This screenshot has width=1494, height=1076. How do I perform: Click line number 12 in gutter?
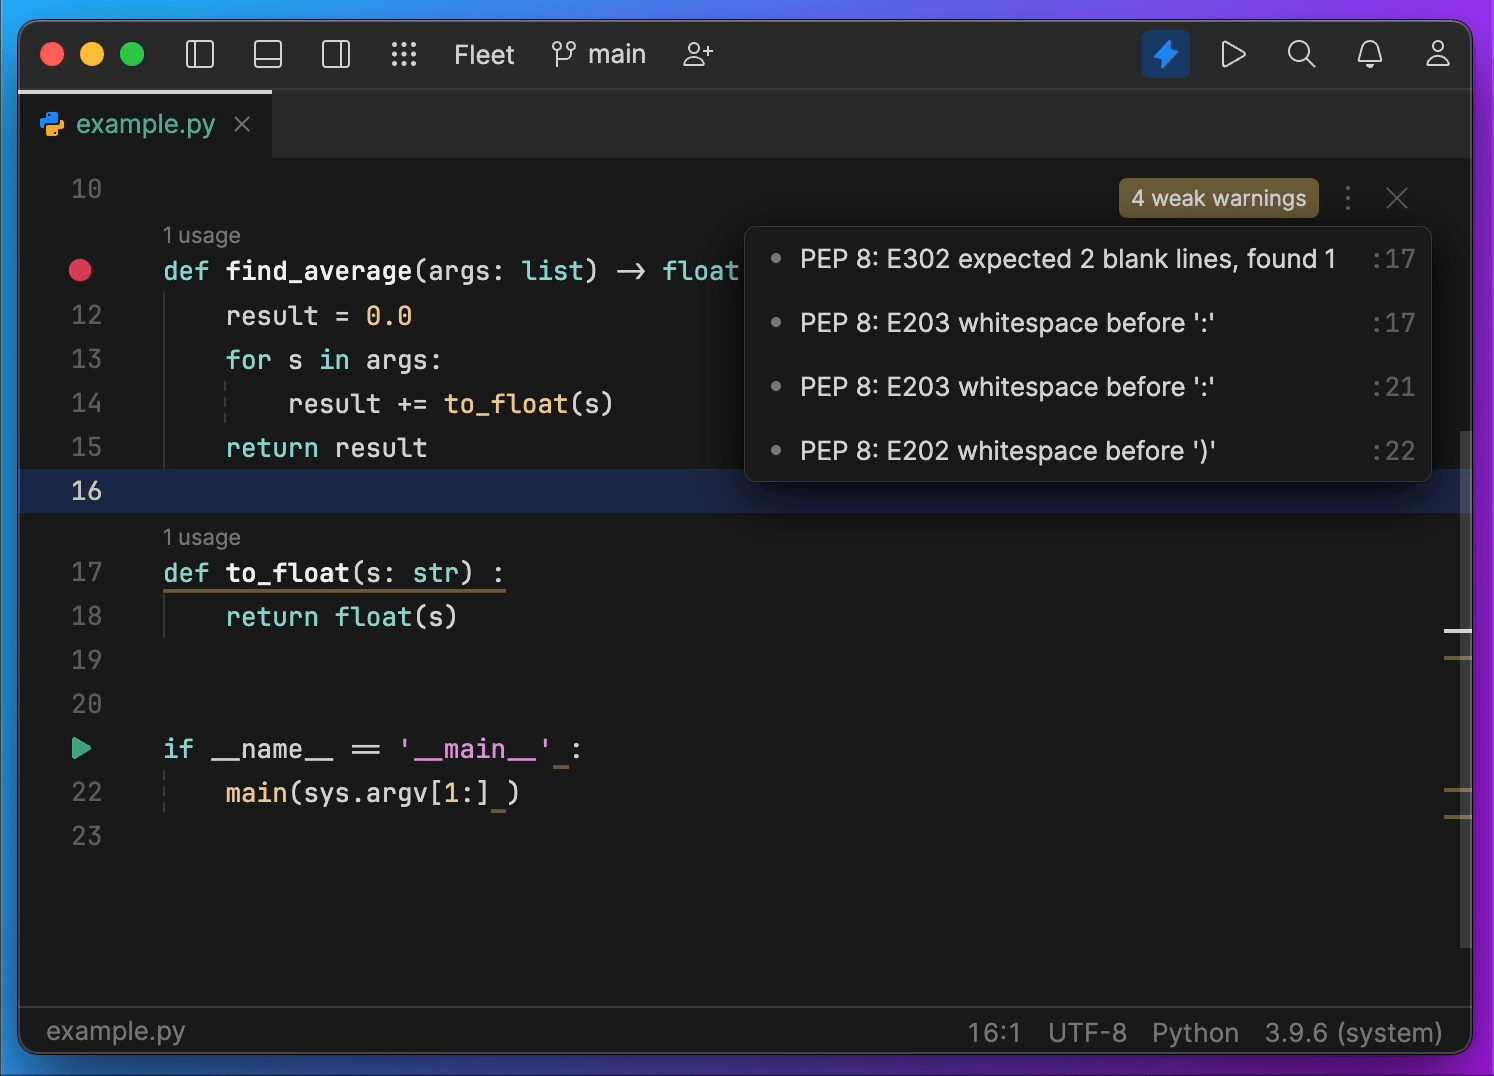[87, 315]
